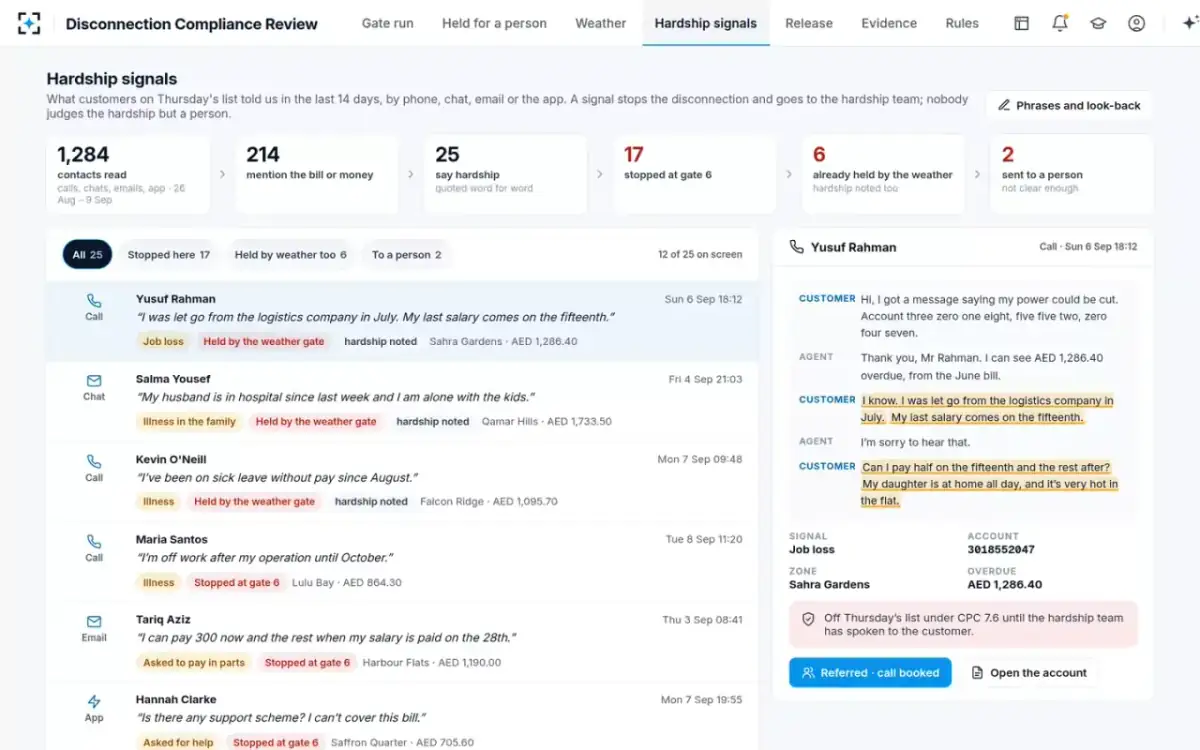Switch to Gate run tab

pyautogui.click(x=387, y=23)
